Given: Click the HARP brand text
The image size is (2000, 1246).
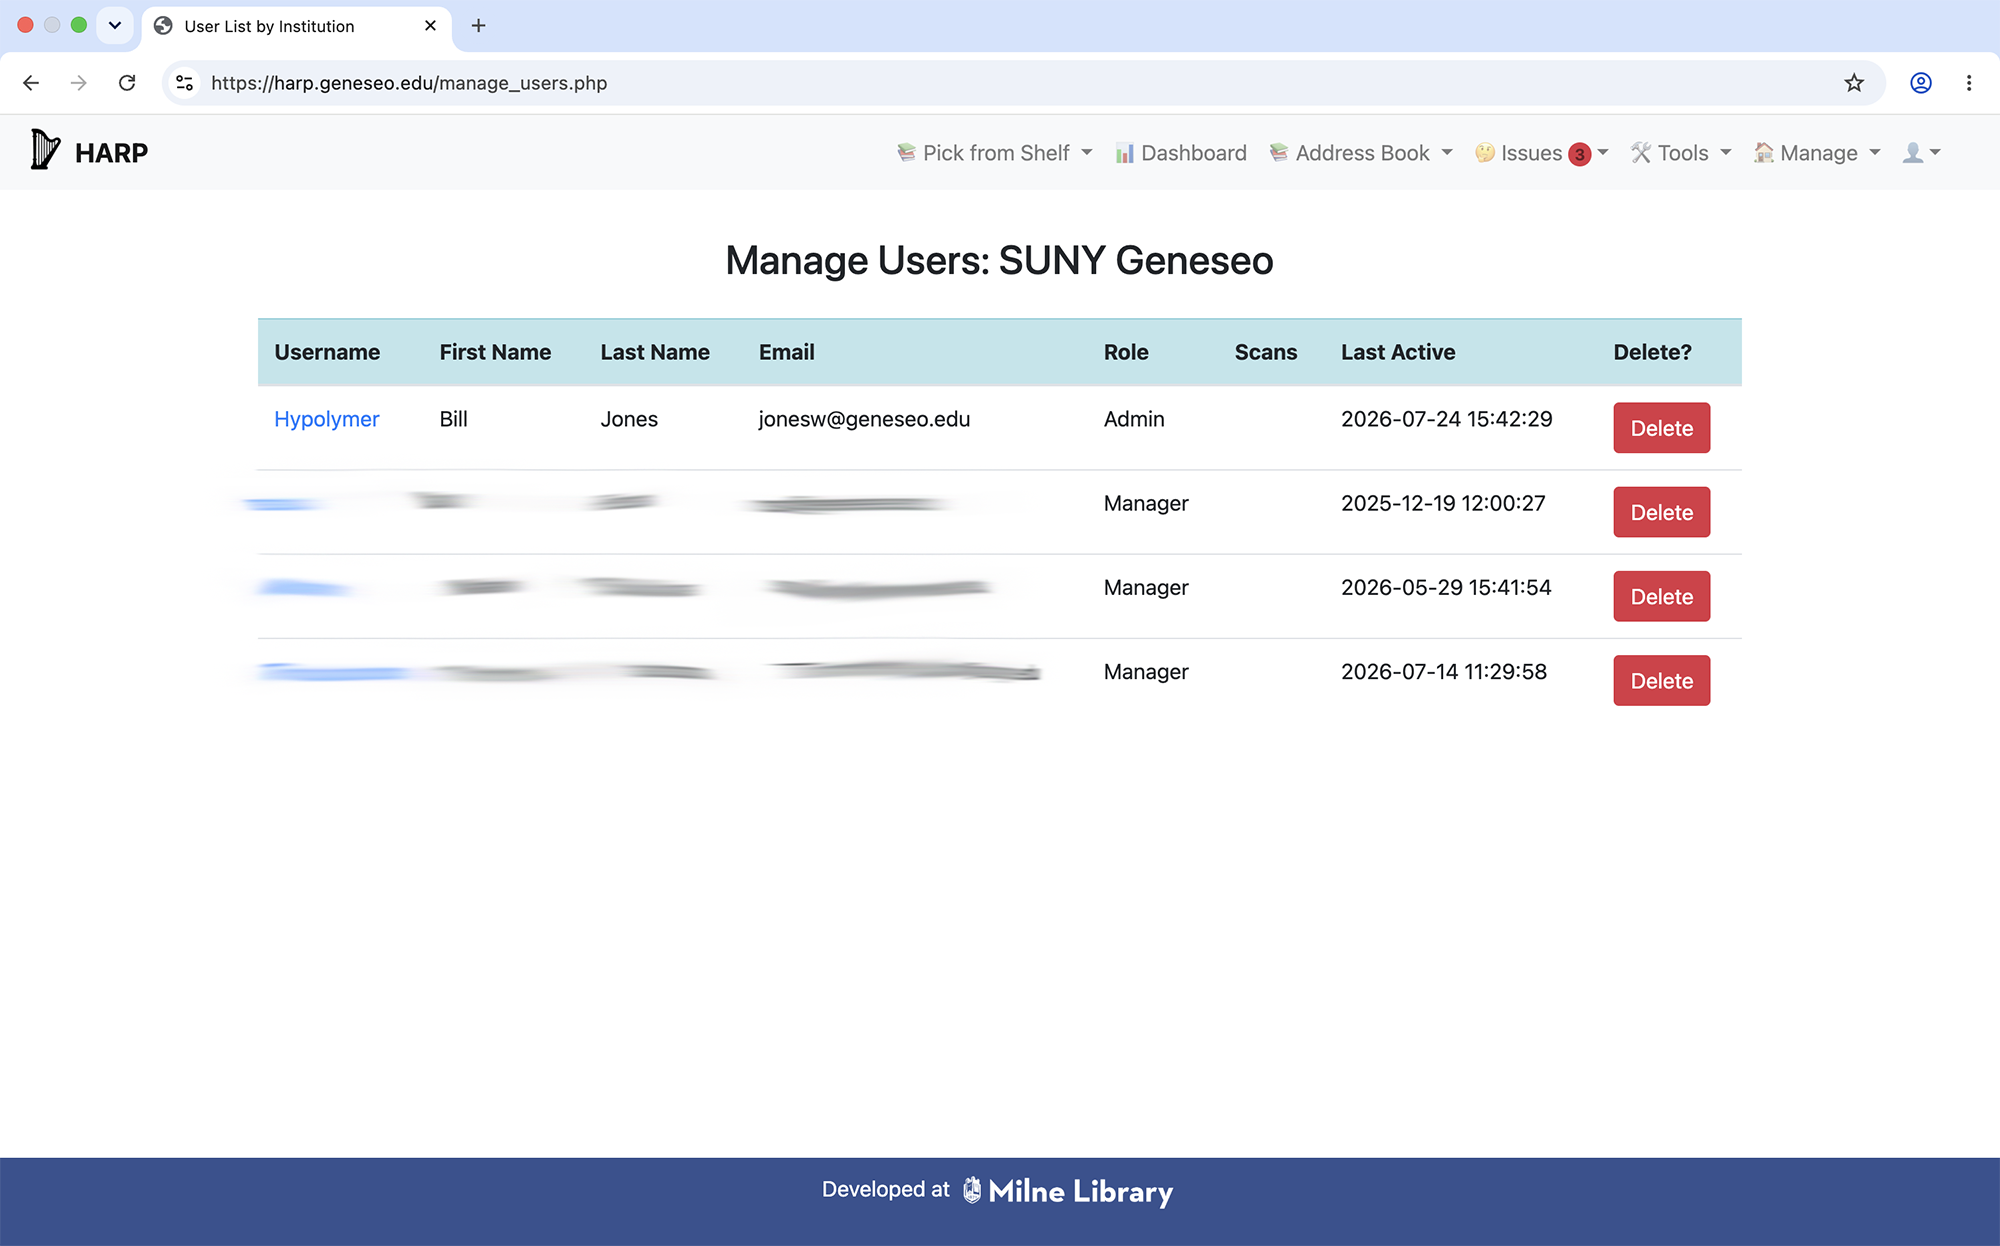Looking at the screenshot, I should [x=111, y=153].
